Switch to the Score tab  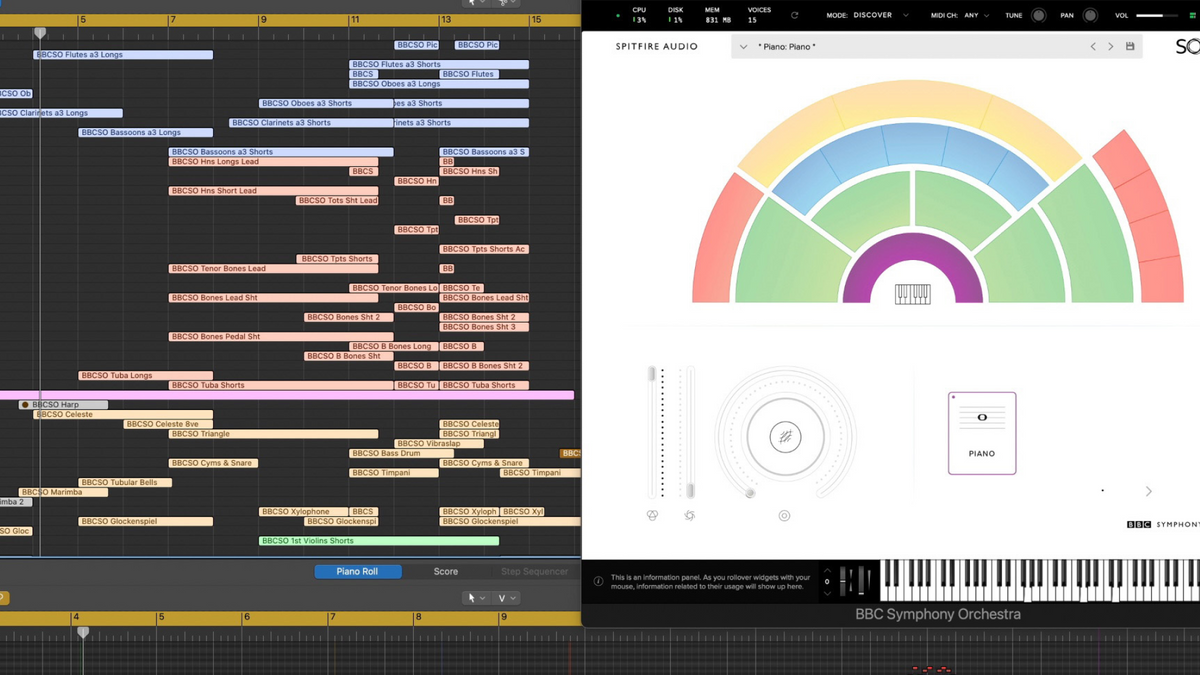click(446, 572)
